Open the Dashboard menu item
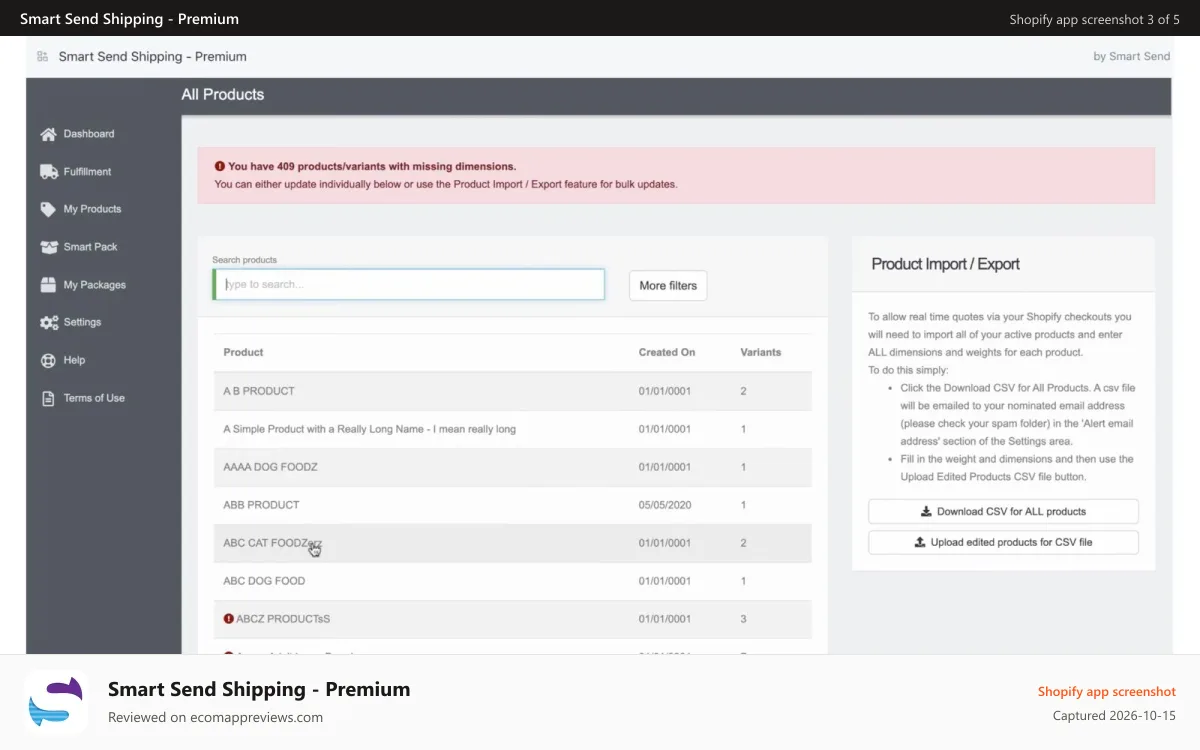The width and height of the screenshot is (1200, 750). [89, 134]
